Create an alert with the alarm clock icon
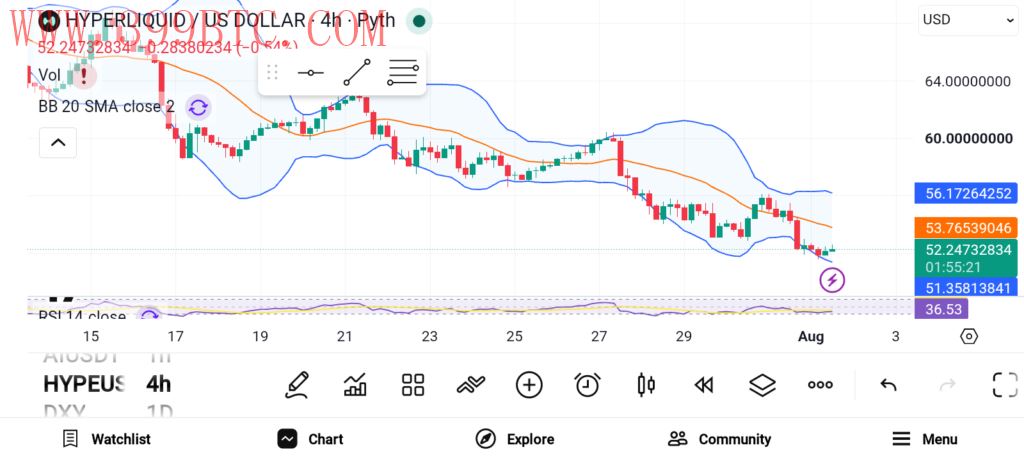 tap(587, 385)
